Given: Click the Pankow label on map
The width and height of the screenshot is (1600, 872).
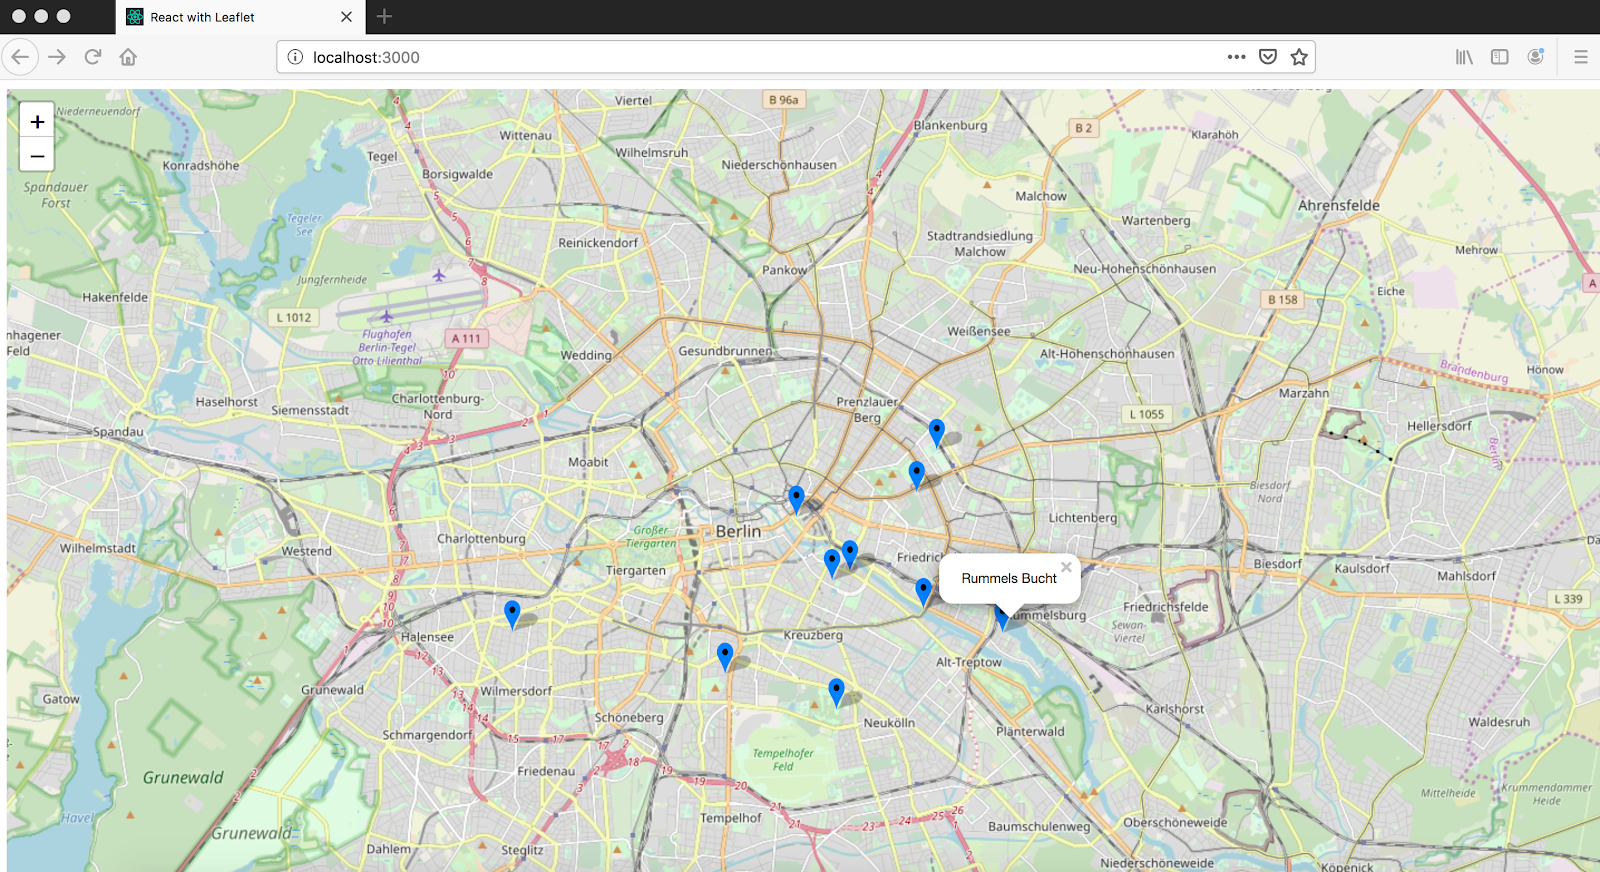Looking at the screenshot, I should click(x=784, y=270).
